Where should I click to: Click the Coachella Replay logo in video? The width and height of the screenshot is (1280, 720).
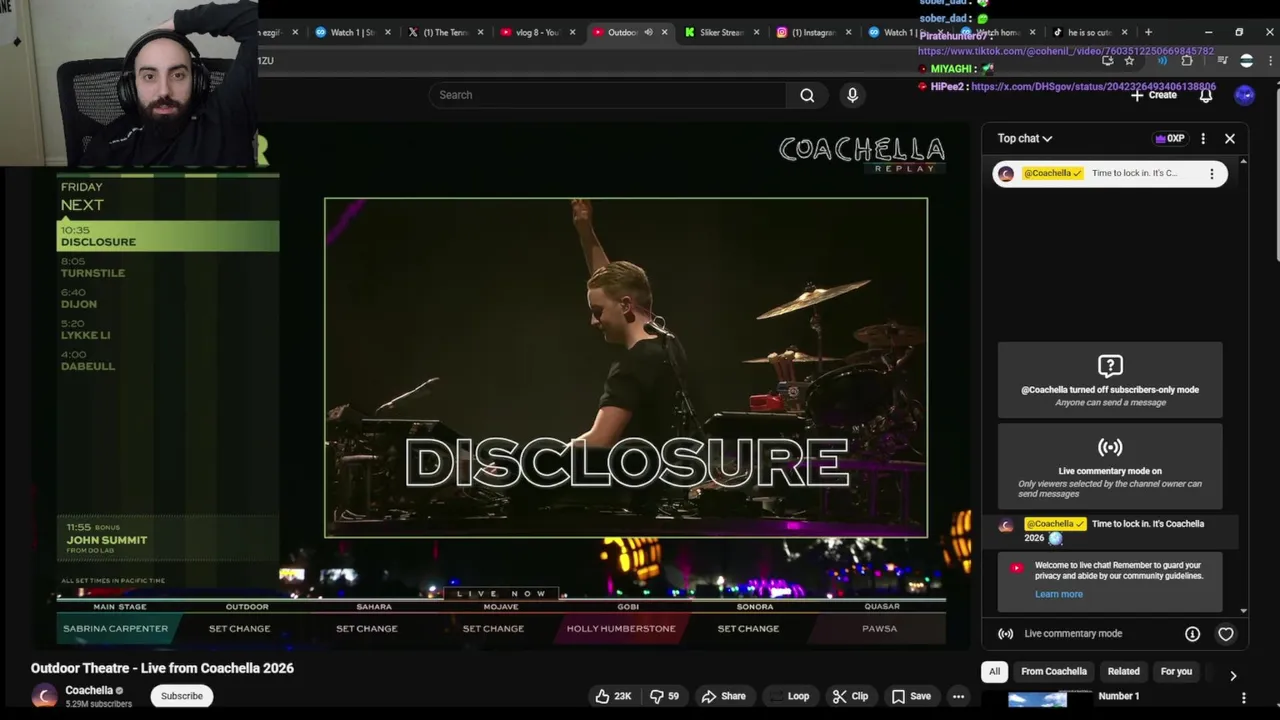[x=862, y=153]
